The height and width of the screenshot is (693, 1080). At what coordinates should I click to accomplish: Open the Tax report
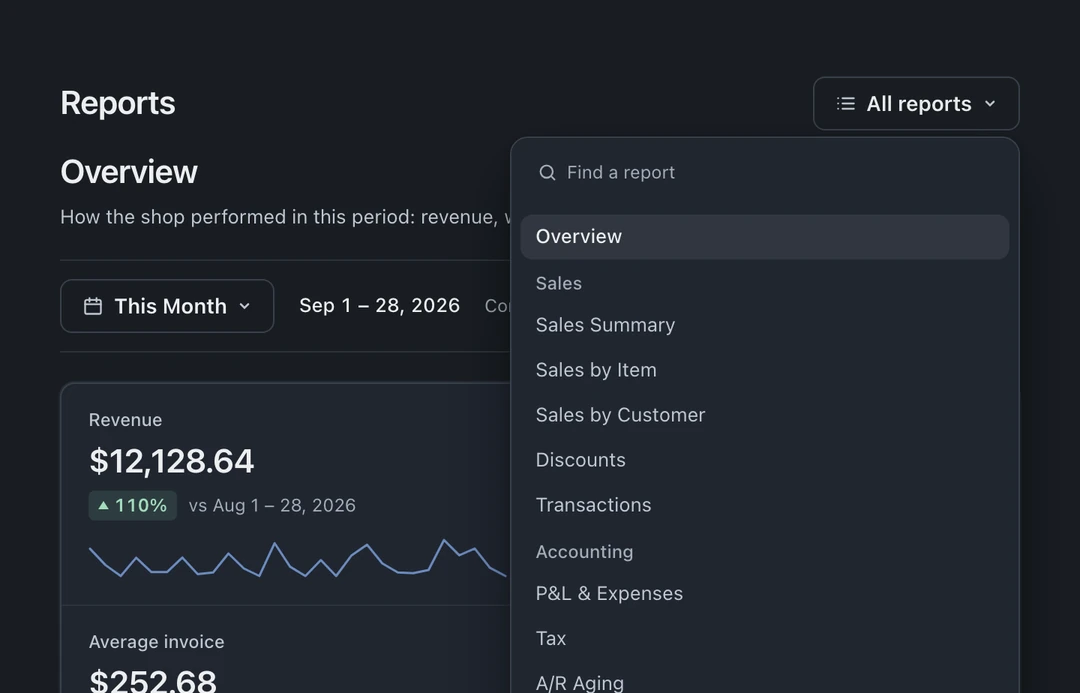[765, 639]
